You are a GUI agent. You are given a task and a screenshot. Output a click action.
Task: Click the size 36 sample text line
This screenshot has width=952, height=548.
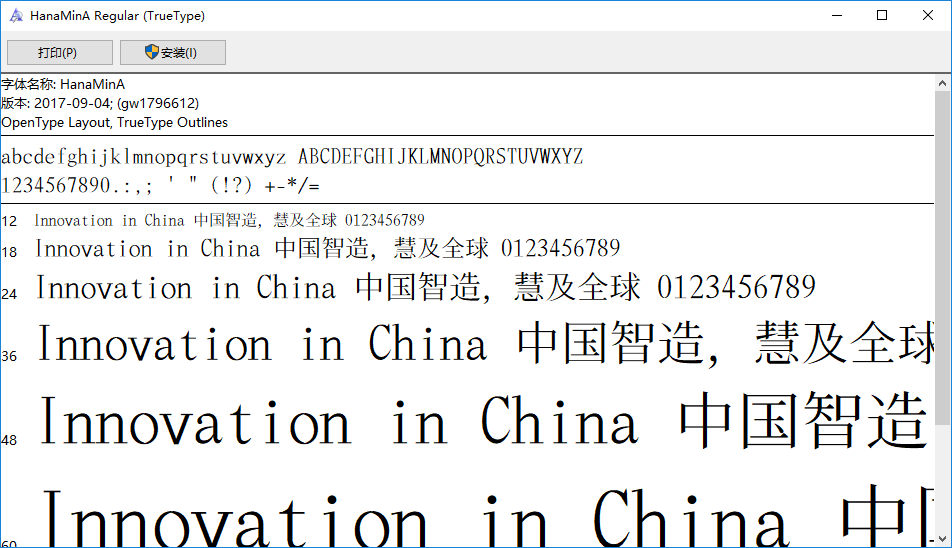click(x=485, y=343)
